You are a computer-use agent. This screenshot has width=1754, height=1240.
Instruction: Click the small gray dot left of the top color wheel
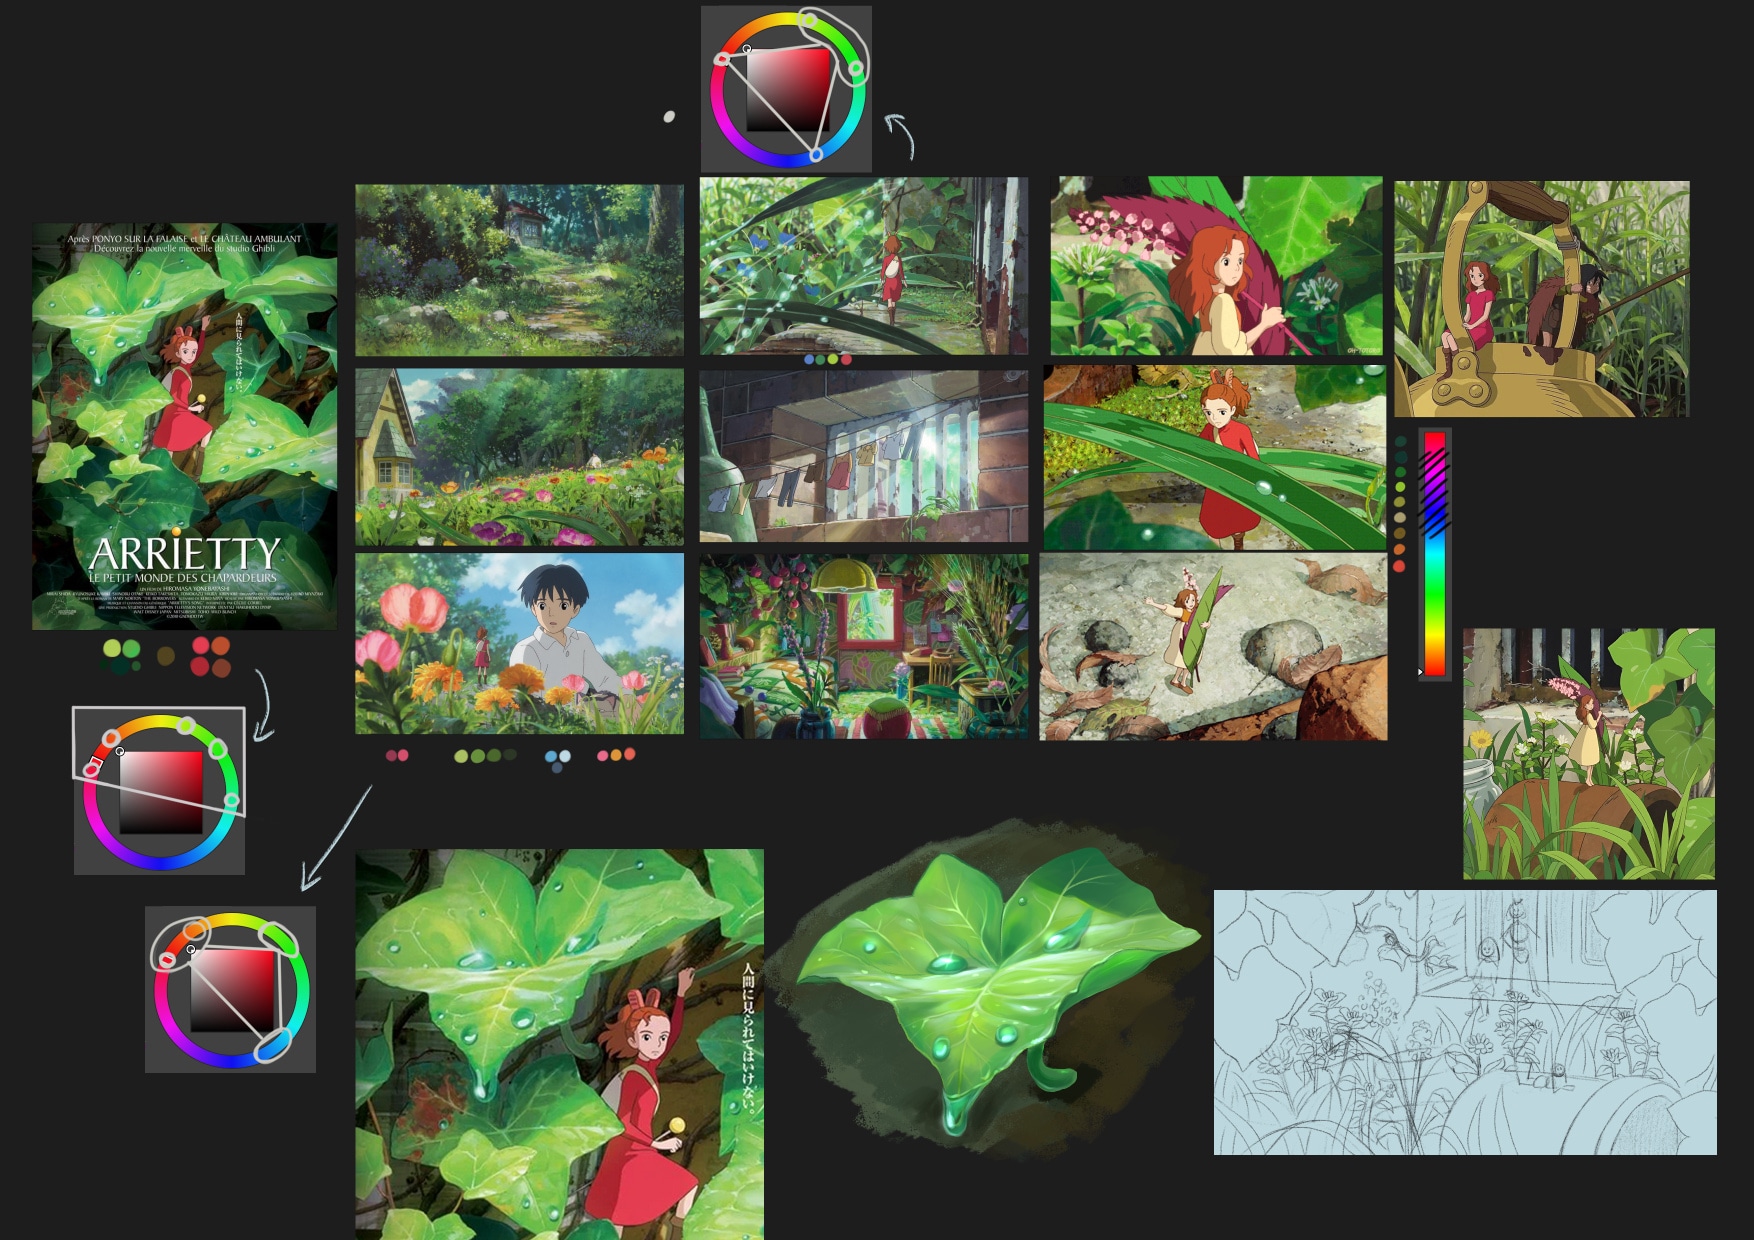pyautogui.click(x=669, y=117)
